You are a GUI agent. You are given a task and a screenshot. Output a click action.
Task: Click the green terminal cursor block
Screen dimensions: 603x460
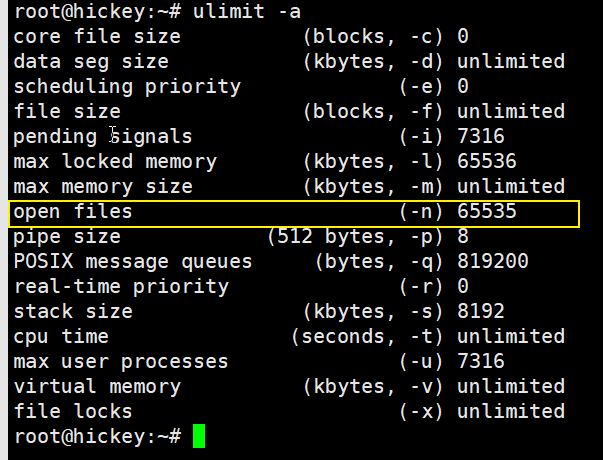click(199, 436)
